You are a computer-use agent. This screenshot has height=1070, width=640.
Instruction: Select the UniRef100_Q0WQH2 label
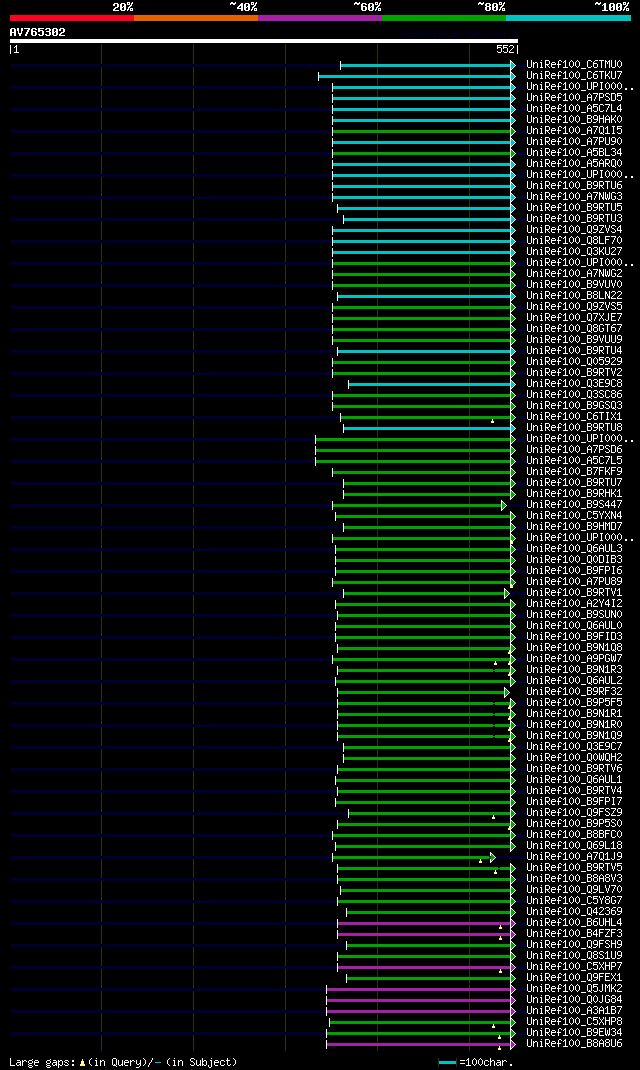574,757
